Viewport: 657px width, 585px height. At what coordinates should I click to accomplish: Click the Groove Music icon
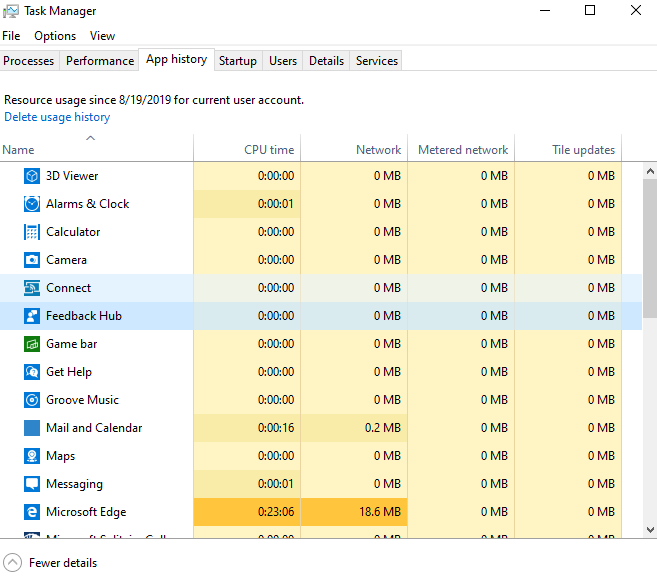[x=32, y=400]
